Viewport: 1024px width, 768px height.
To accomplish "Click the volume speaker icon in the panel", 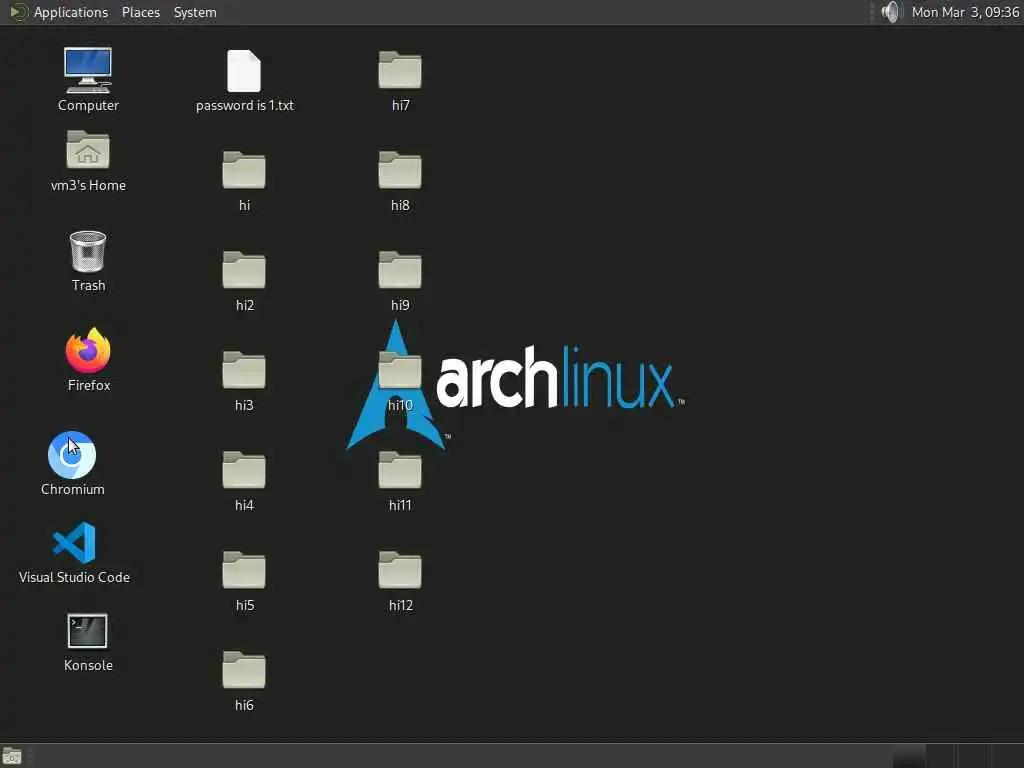I will pos(891,12).
